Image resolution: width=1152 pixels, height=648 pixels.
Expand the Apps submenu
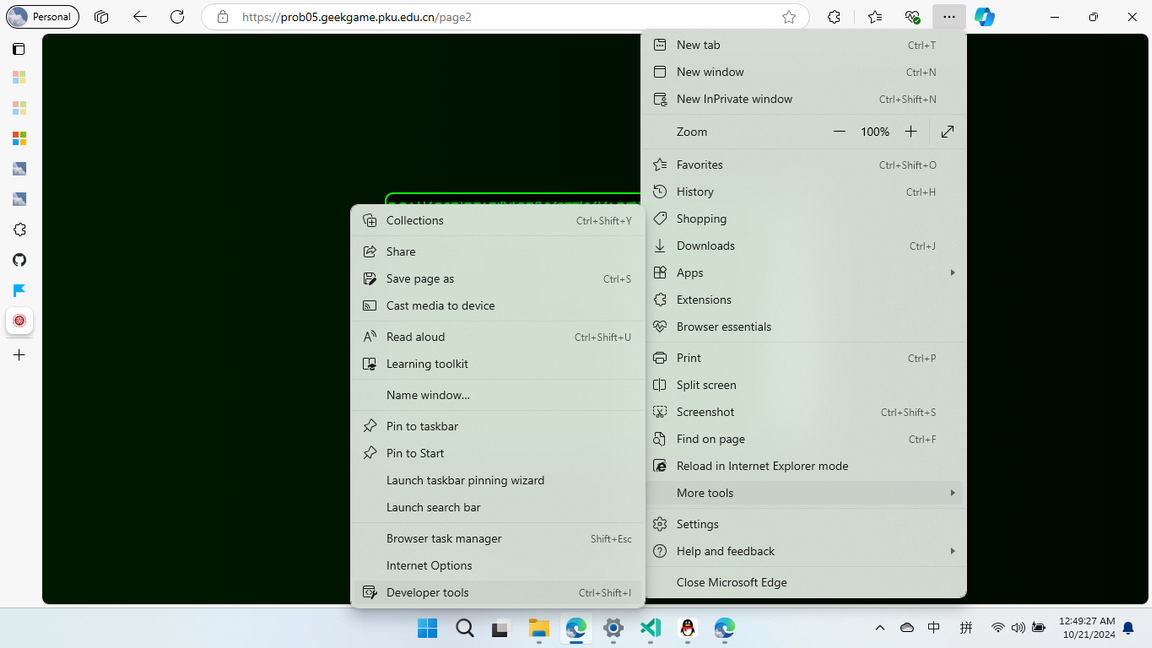click(x=806, y=273)
